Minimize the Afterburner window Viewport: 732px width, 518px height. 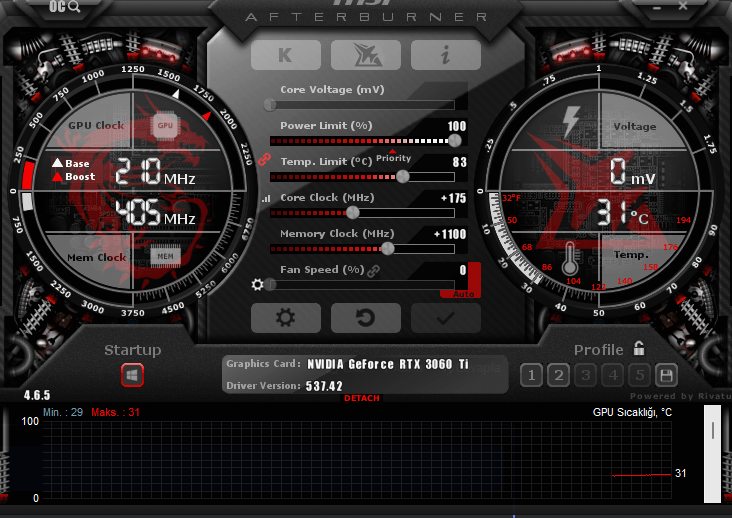(657, 7)
